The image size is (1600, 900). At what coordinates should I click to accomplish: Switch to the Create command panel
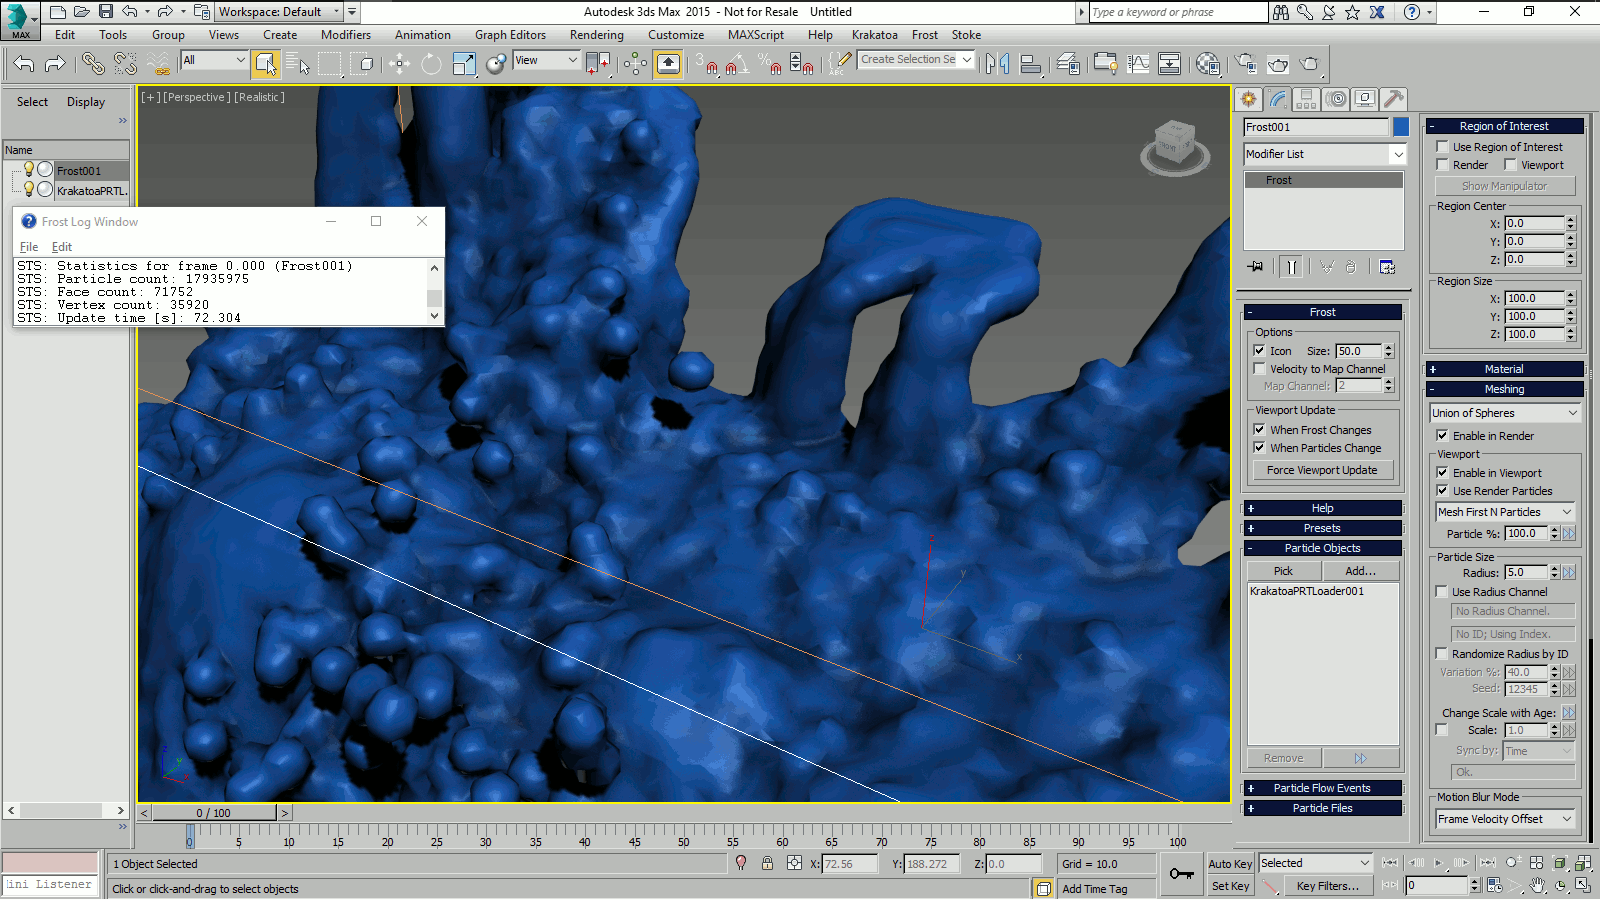[1248, 98]
